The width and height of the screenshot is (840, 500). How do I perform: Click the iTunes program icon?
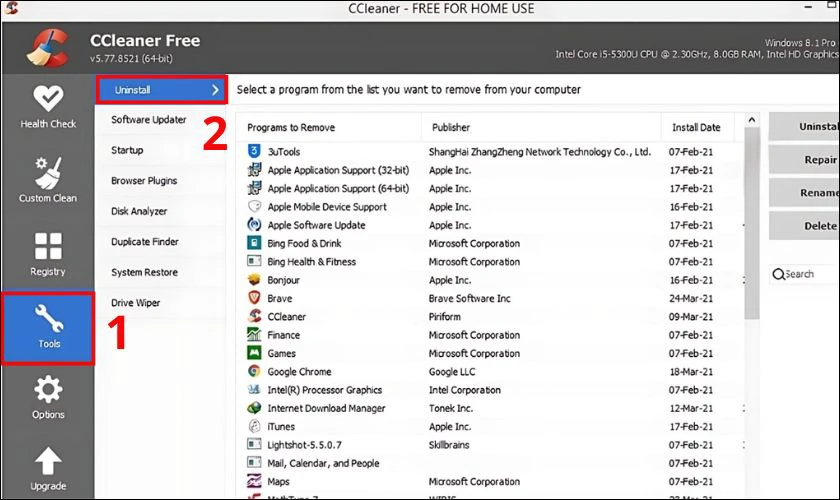pos(254,426)
